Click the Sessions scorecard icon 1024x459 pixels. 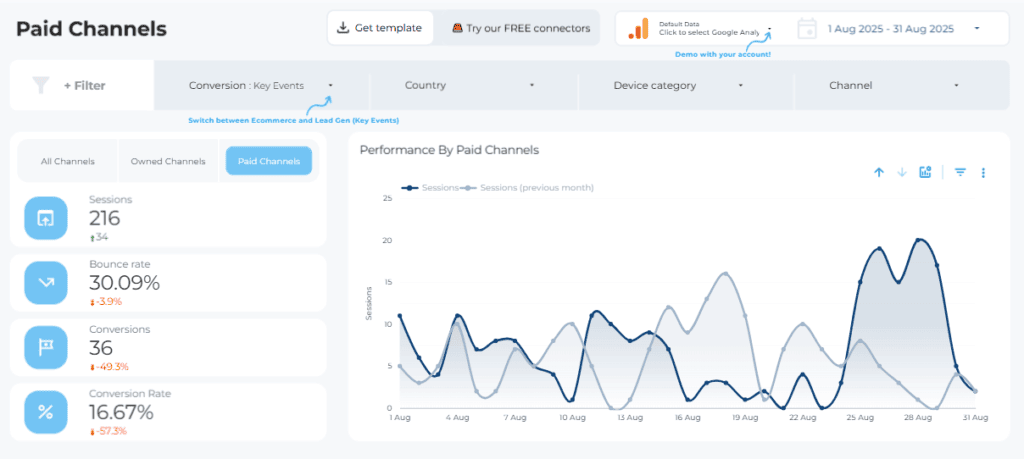click(46, 218)
